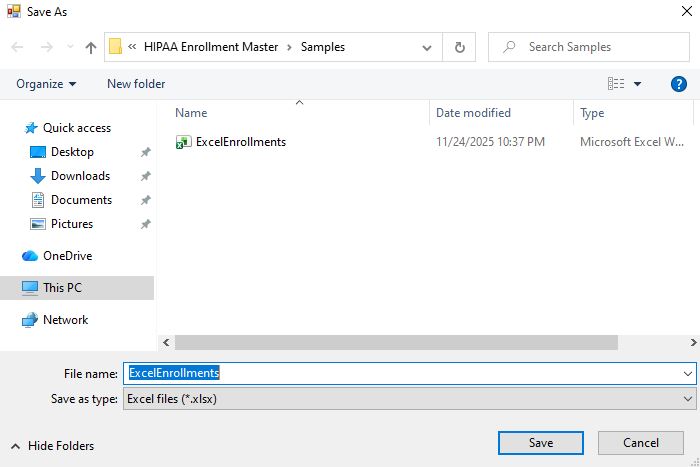
Task: Select Network in navigation pane
Action: click(x=66, y=320)
